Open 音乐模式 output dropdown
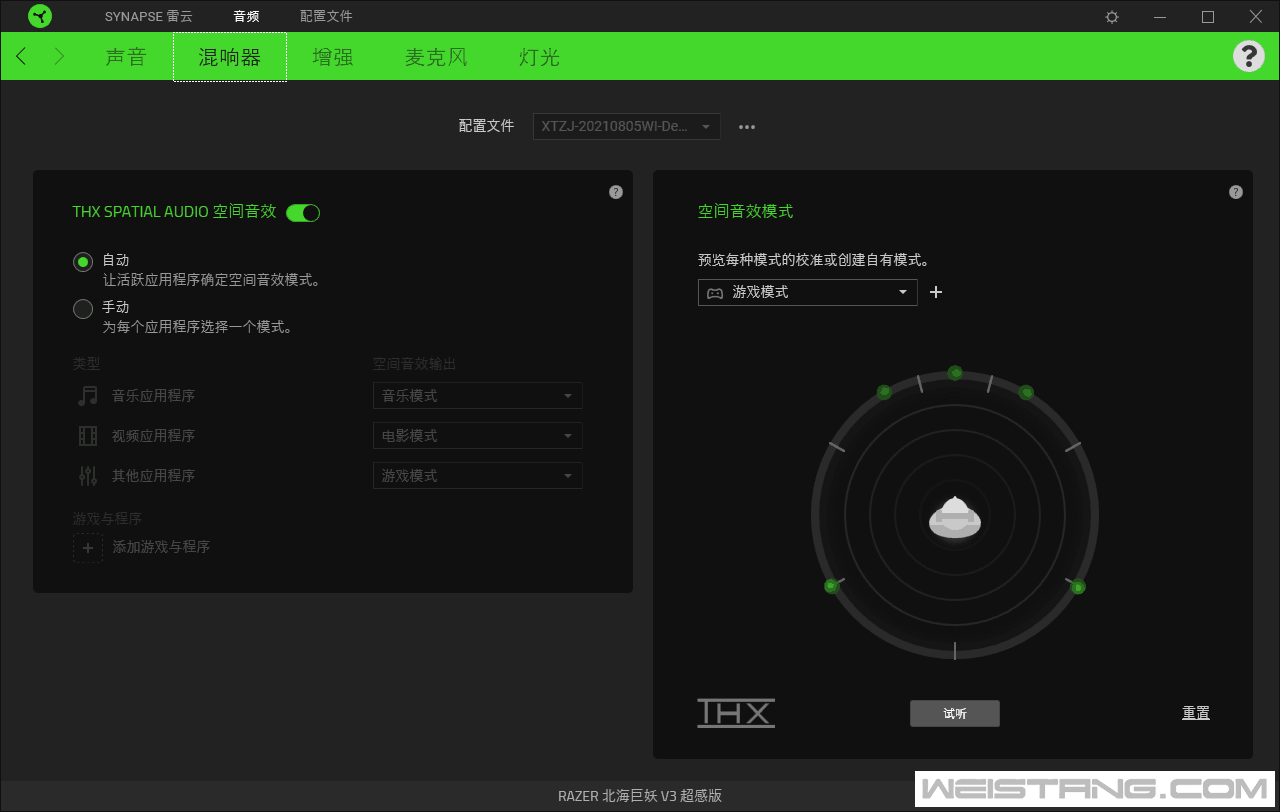This screenshot has width=1280, height=812. click(478, 396)
